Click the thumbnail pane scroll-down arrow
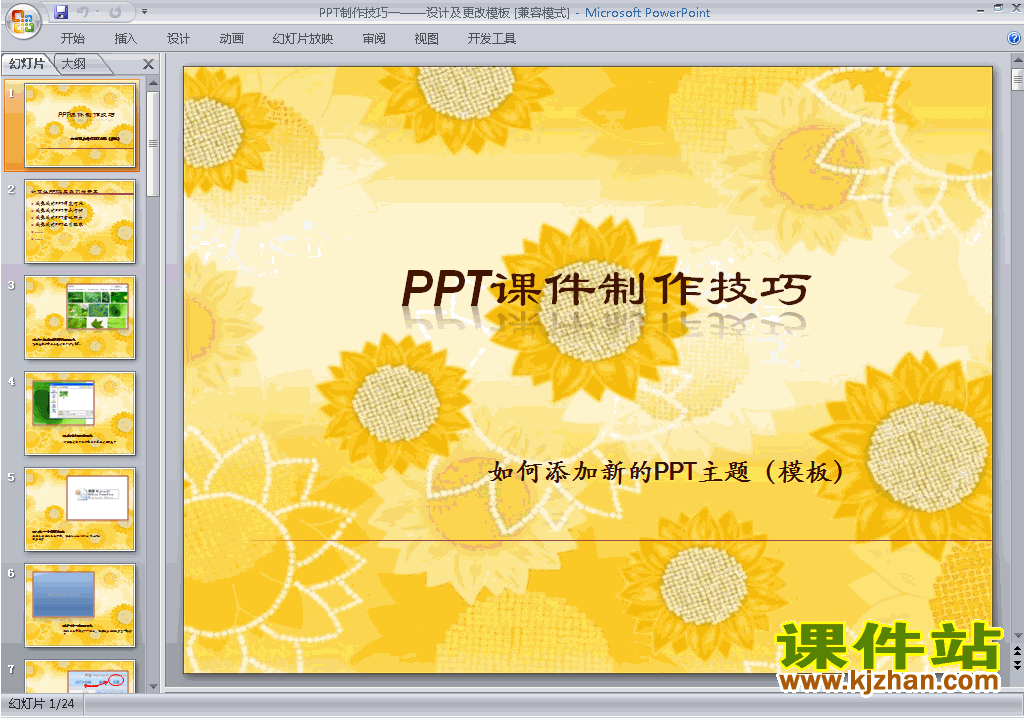 (153, 686)
